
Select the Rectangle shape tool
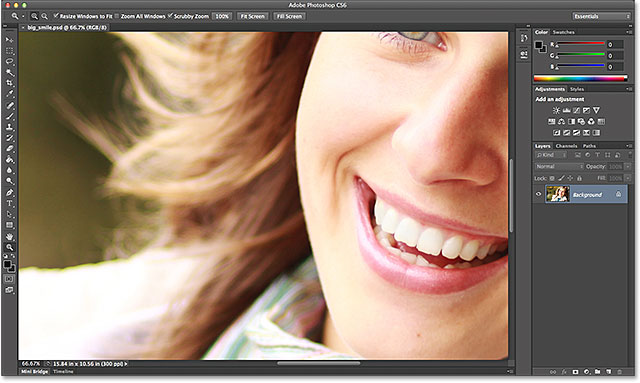click(x=9, y=225)
